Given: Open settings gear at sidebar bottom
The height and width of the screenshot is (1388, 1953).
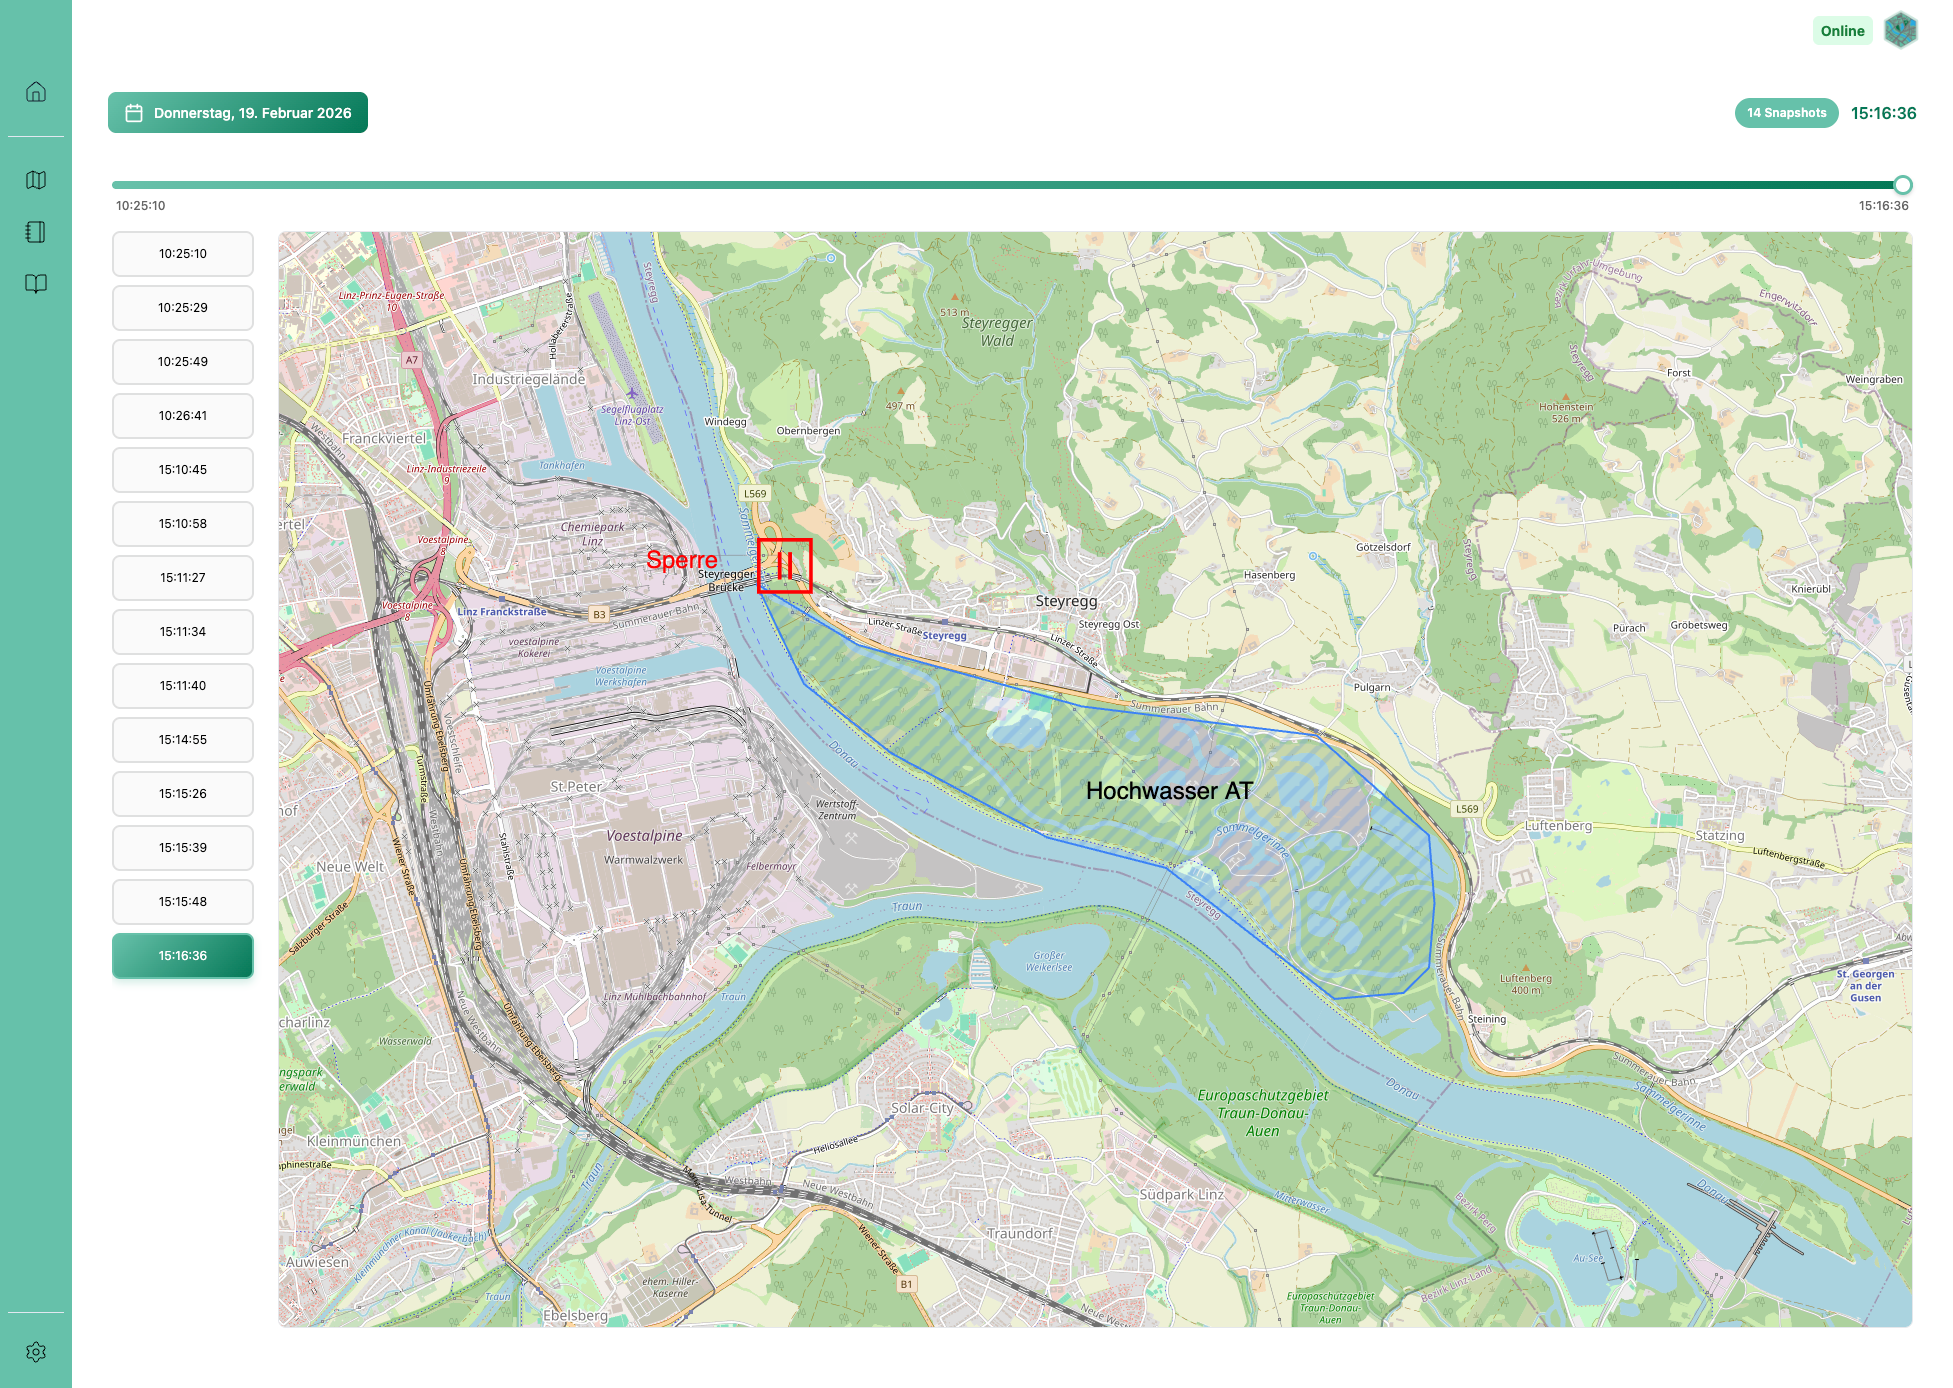Looking at the screenshot, I should [36, 1352].
